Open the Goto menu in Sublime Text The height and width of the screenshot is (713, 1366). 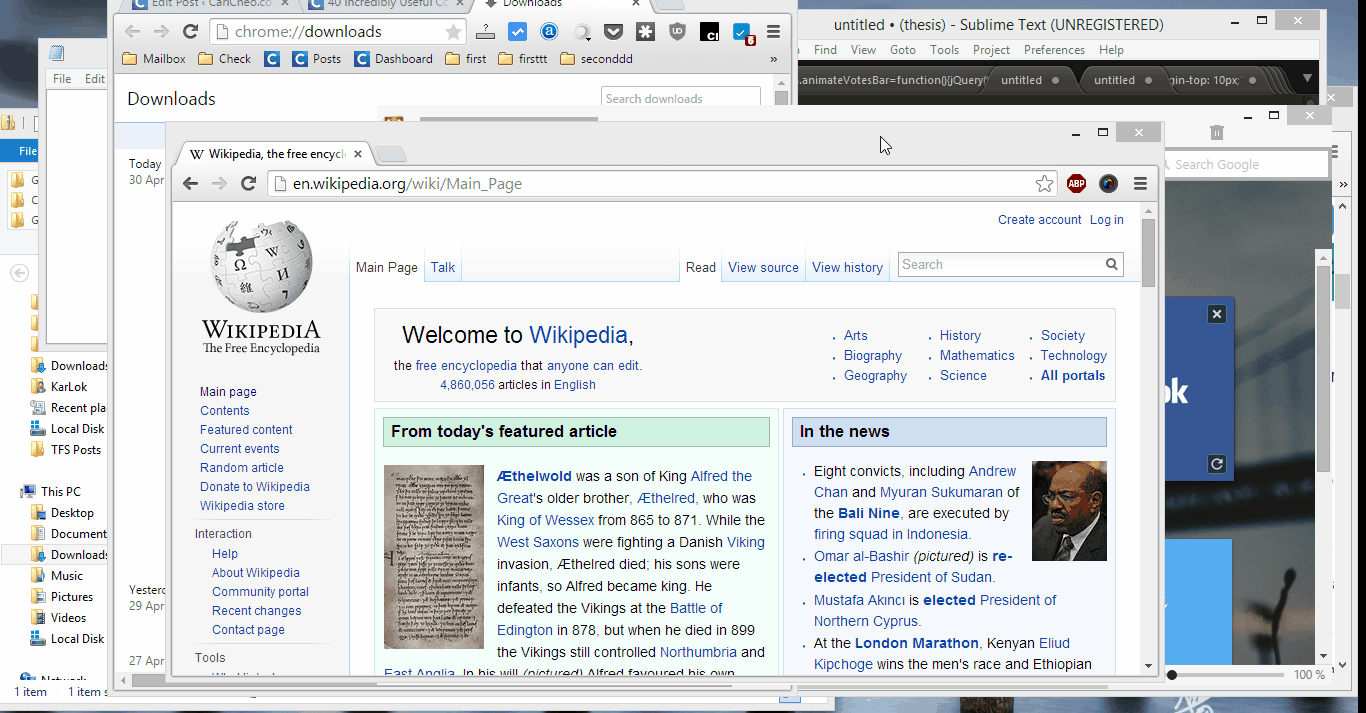(x=902, y=50)
